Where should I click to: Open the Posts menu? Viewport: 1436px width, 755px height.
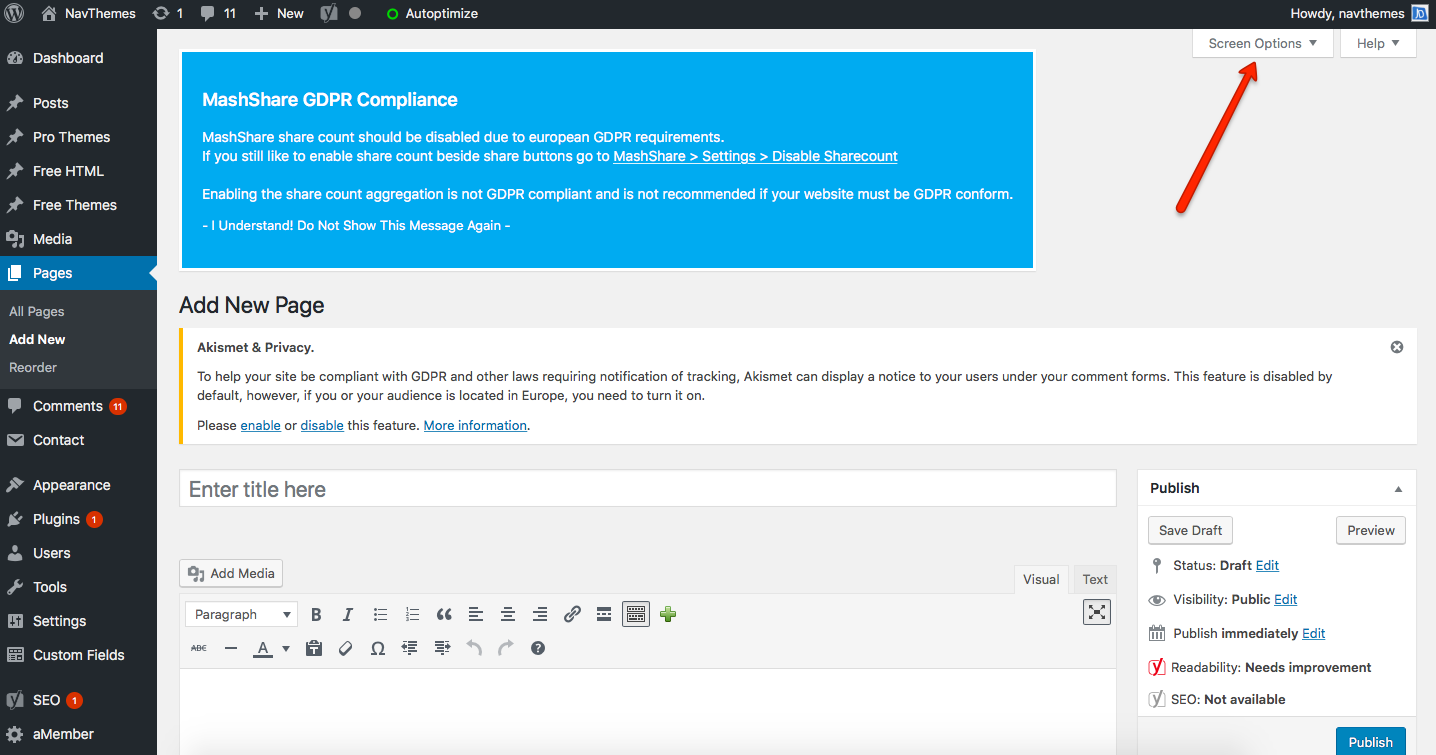78,103
